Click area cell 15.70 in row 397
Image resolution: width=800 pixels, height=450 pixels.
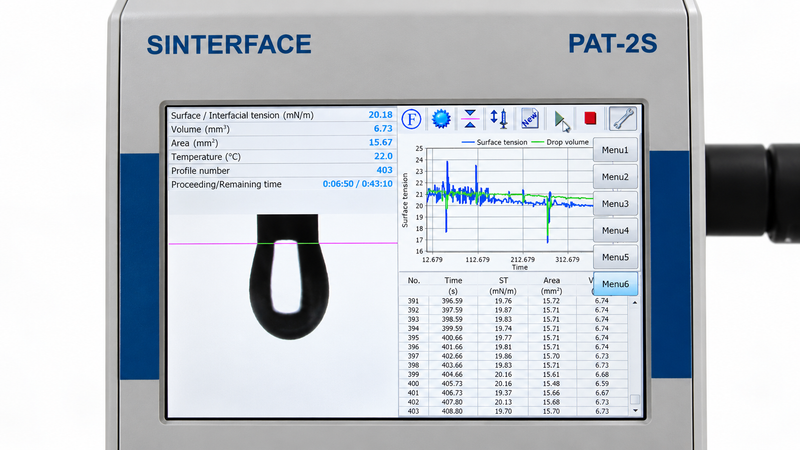click(551, 356)
